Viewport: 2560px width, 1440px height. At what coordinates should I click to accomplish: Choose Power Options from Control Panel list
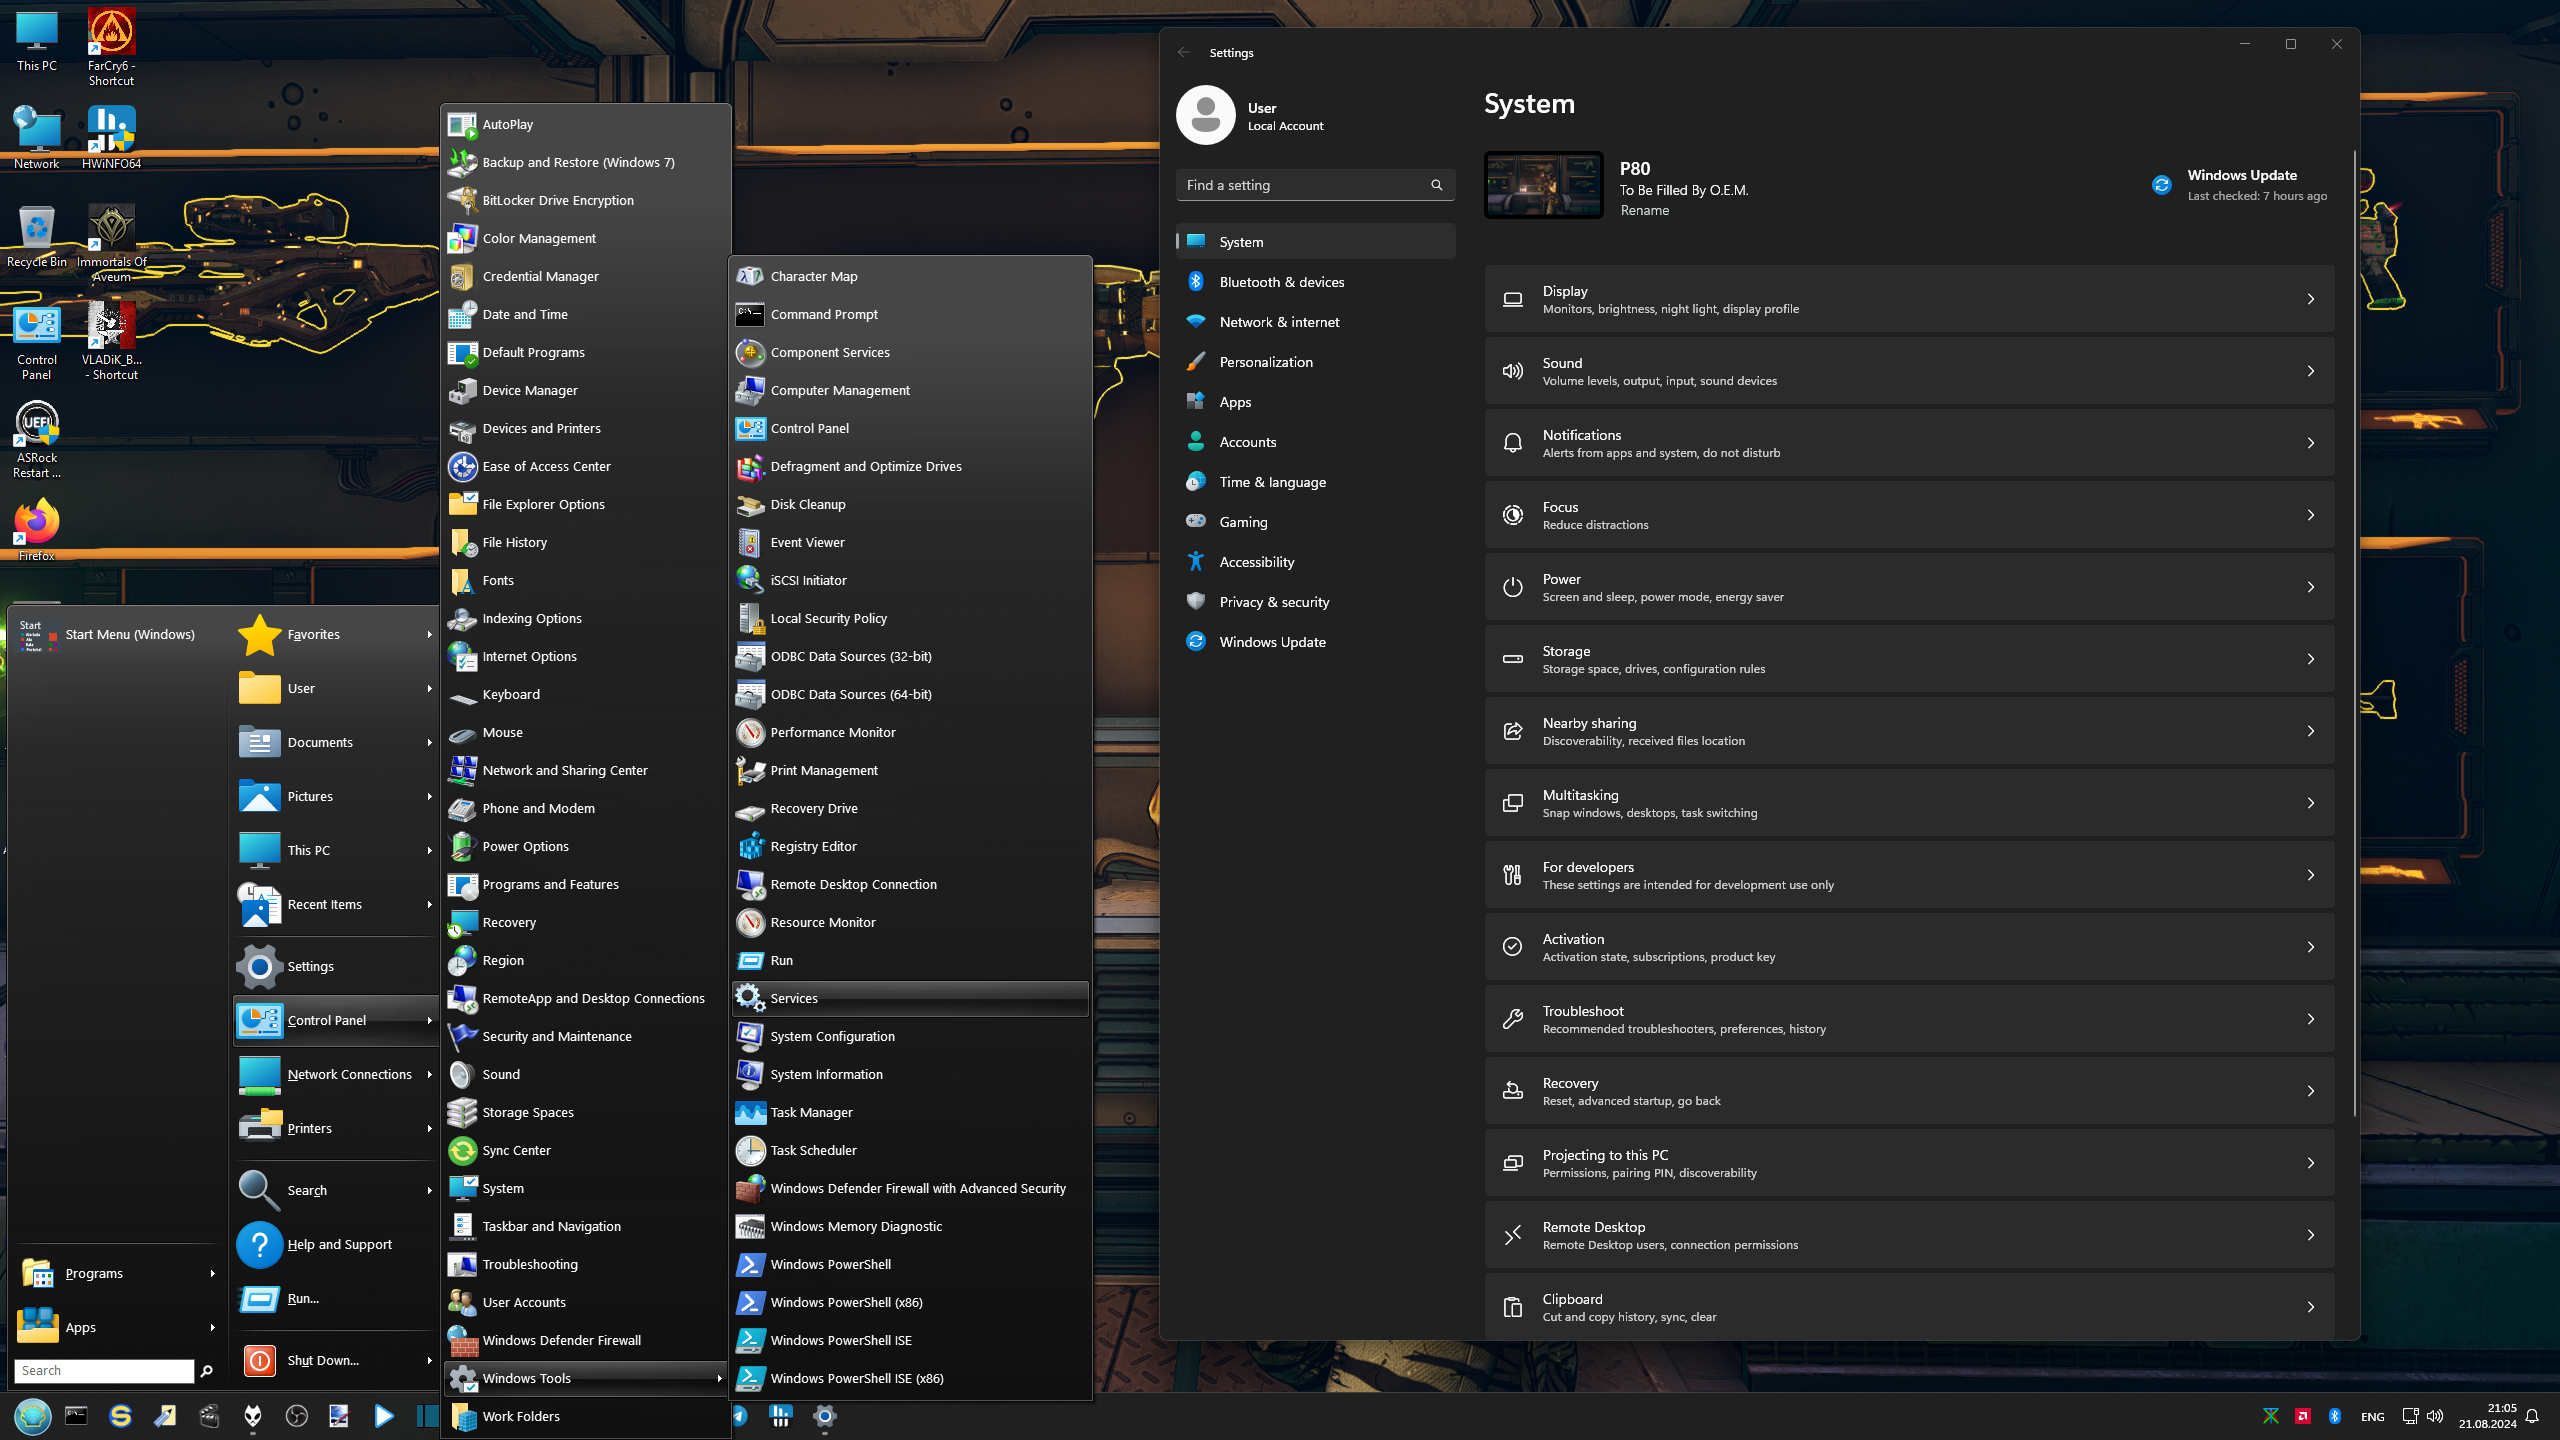click(525, 846)
